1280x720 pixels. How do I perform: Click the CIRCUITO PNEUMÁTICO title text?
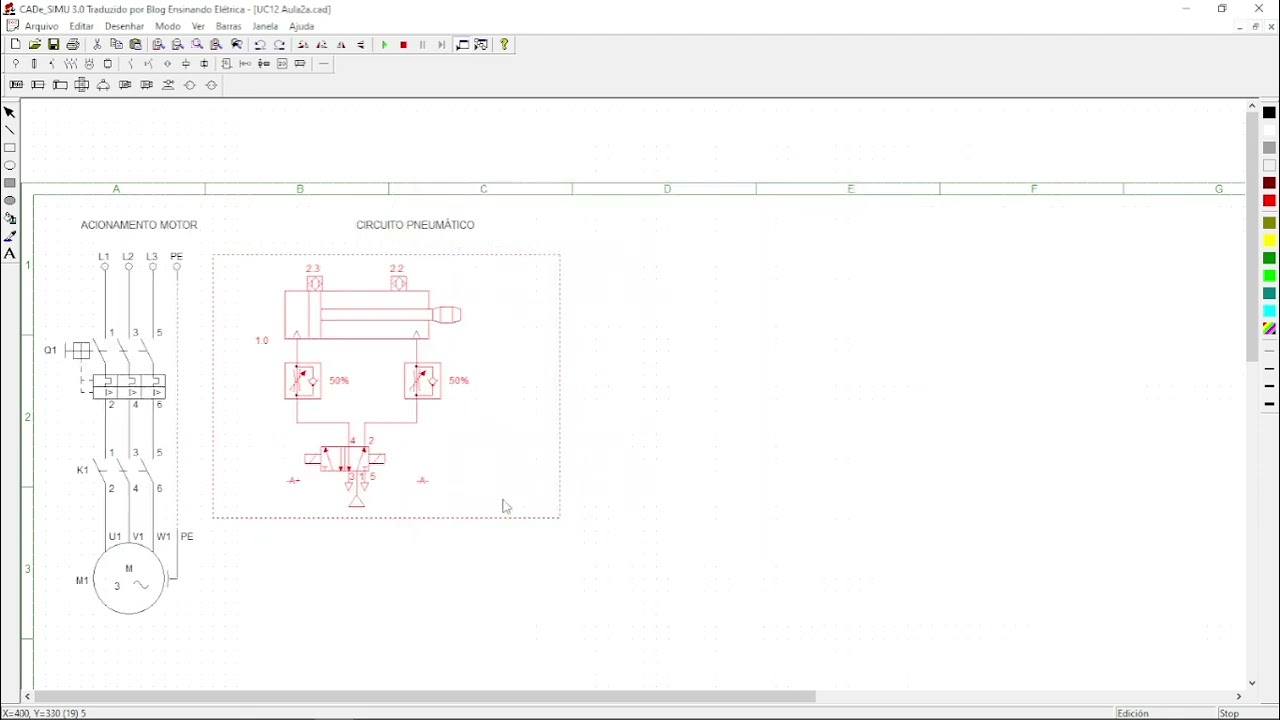point(415,225)
